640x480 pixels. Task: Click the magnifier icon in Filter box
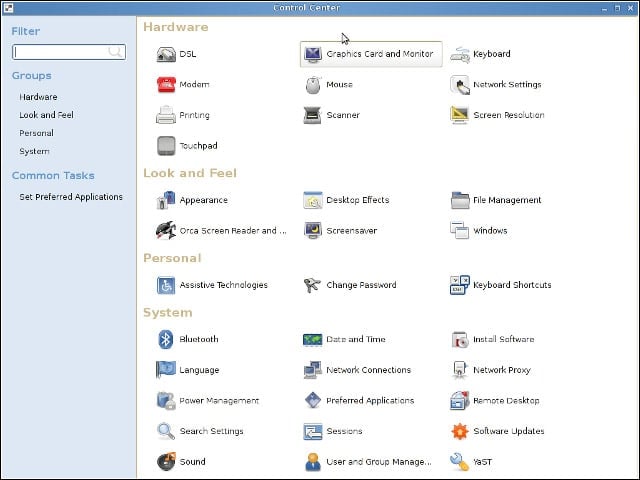[115, 51]
